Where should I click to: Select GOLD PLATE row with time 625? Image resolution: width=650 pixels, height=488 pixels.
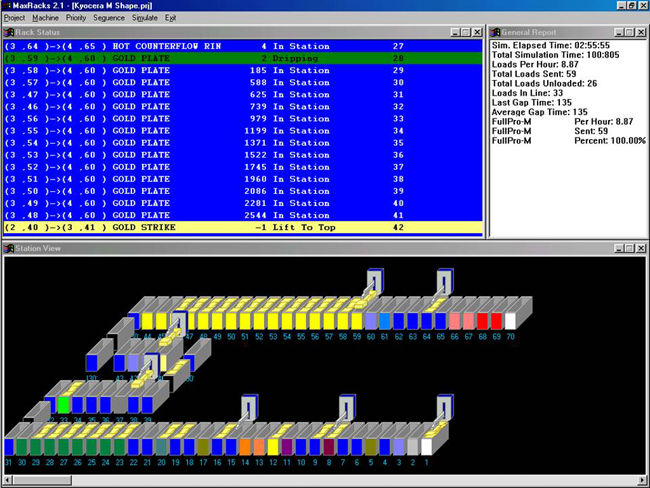click(243, 95)
